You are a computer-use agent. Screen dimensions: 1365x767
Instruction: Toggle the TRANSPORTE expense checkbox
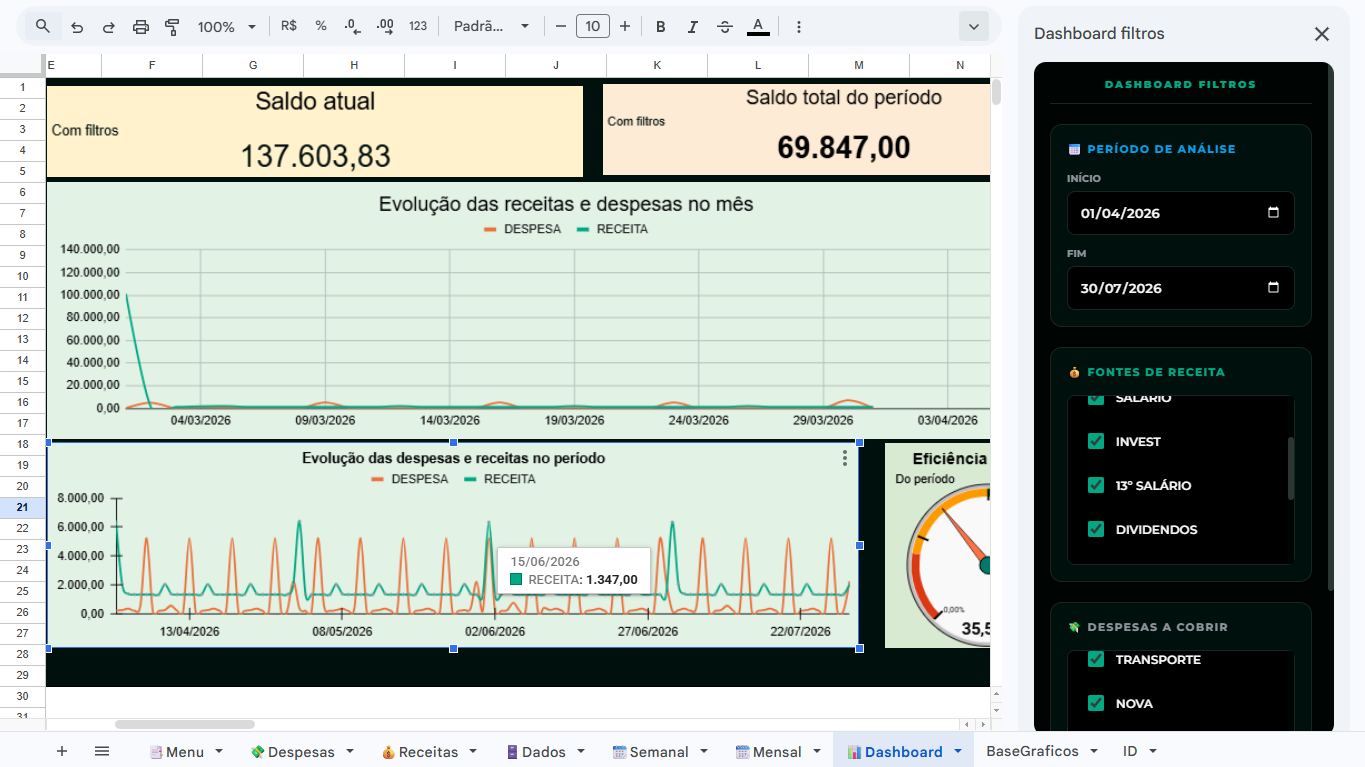pos(1096,659)
